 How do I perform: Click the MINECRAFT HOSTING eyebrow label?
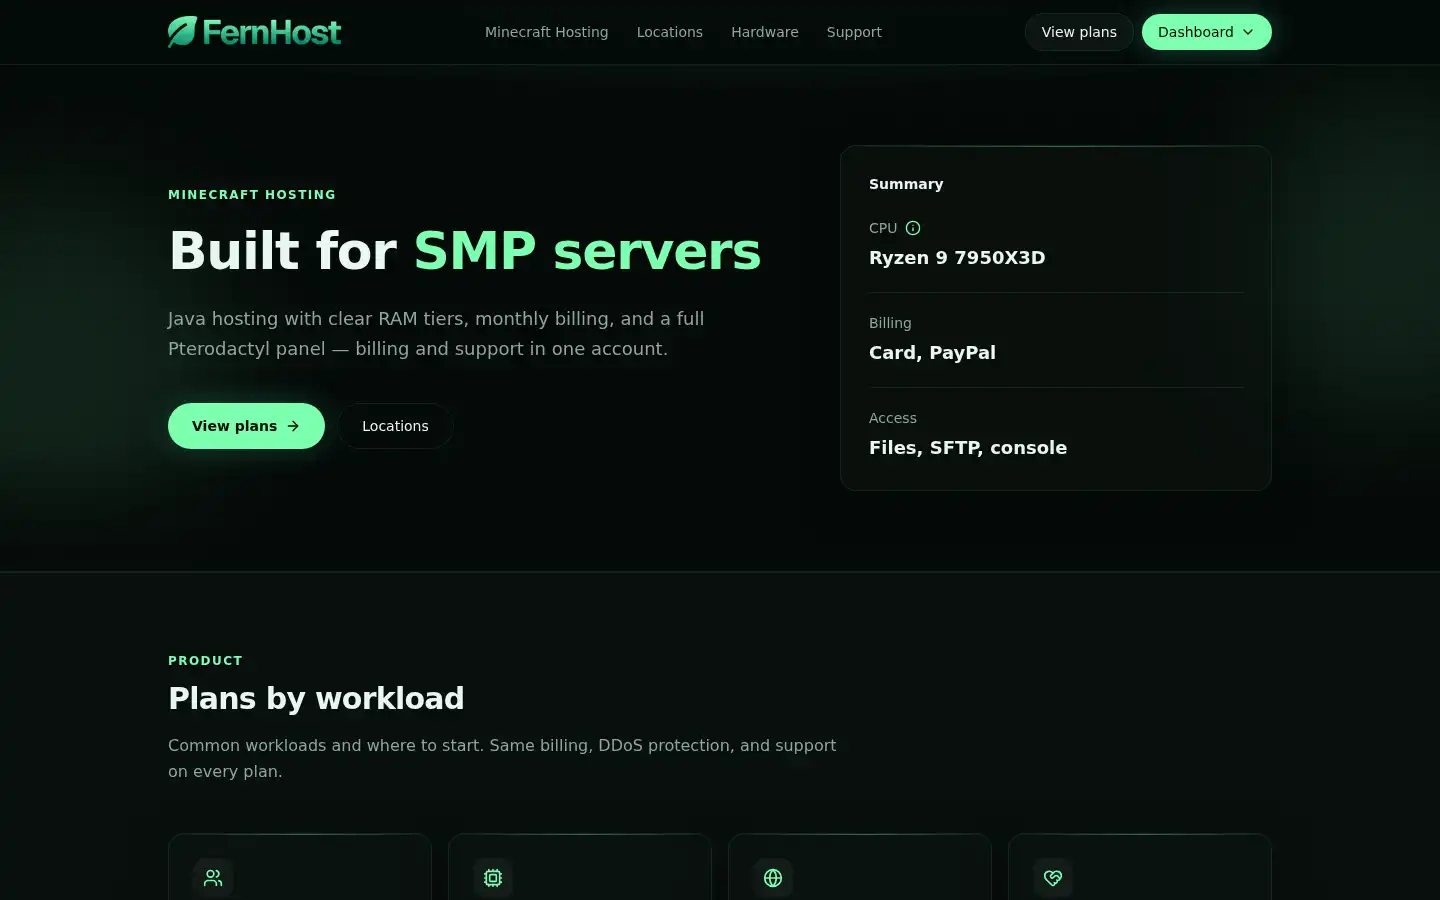tap(252, 195)
